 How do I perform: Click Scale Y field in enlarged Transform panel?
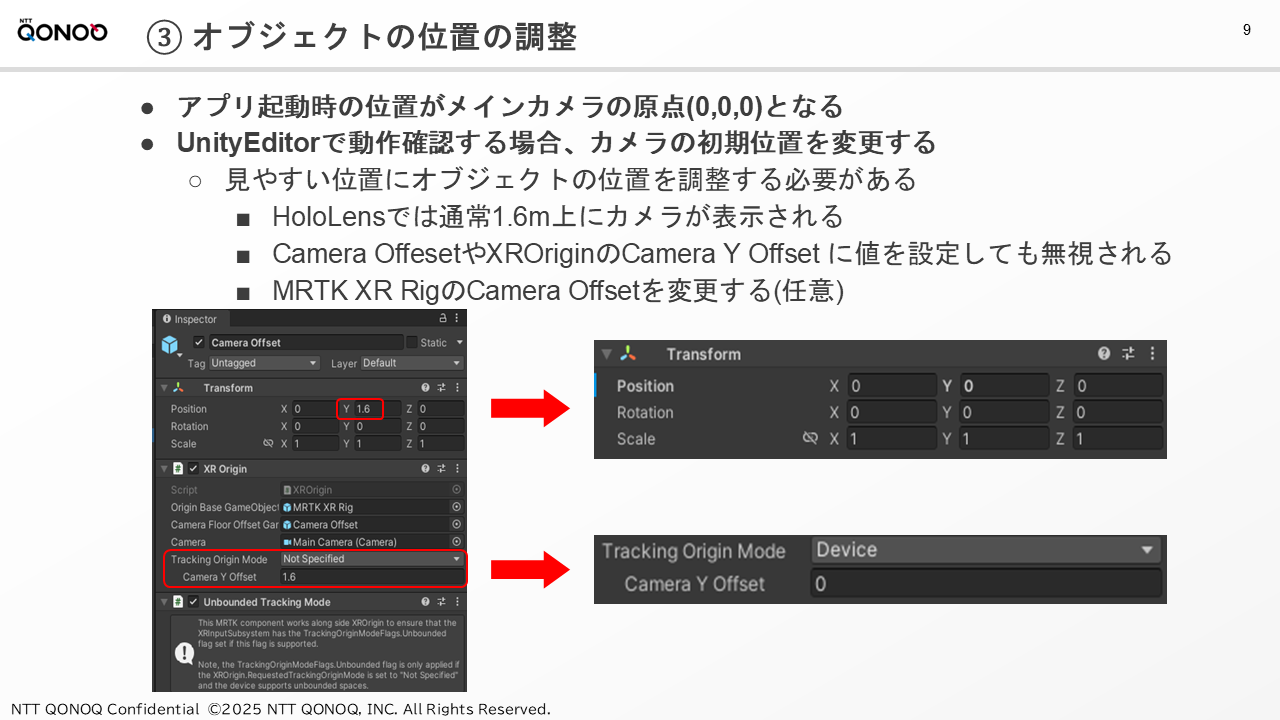coord(1004,438)
